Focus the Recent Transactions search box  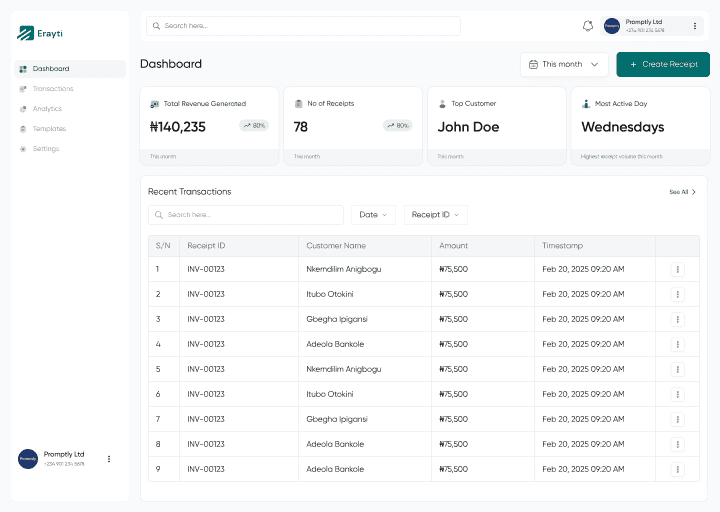[x=245, y=215]
